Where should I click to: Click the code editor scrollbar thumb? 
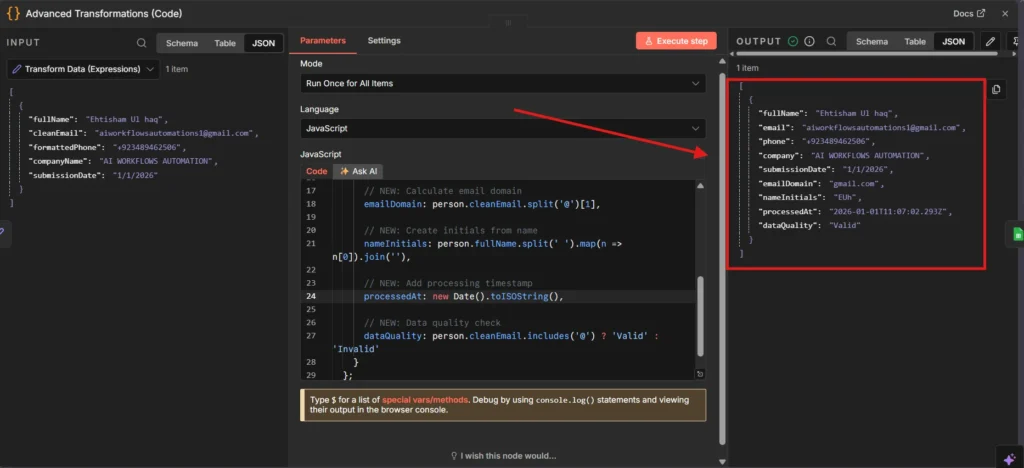pyautogui.click(x=700, y=316)
